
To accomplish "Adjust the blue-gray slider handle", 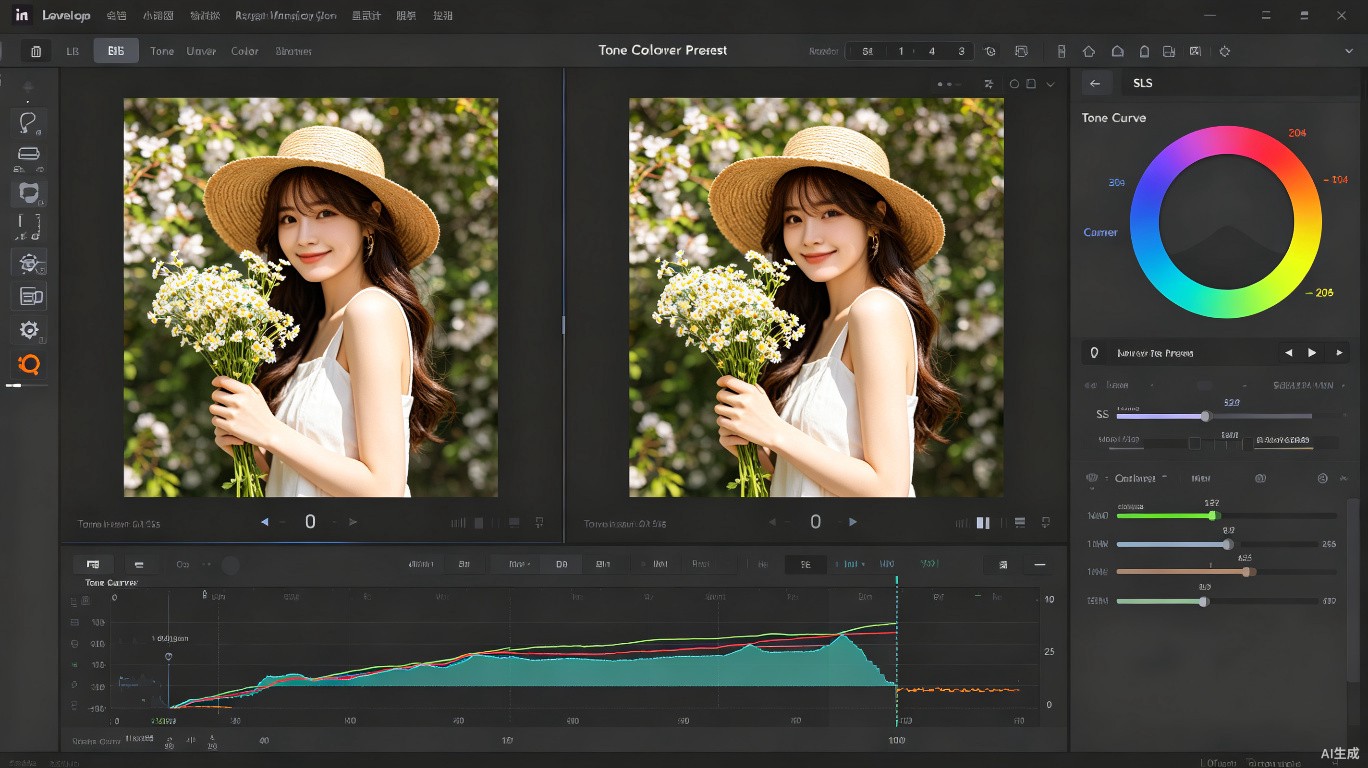I will tap(1227, 544).
